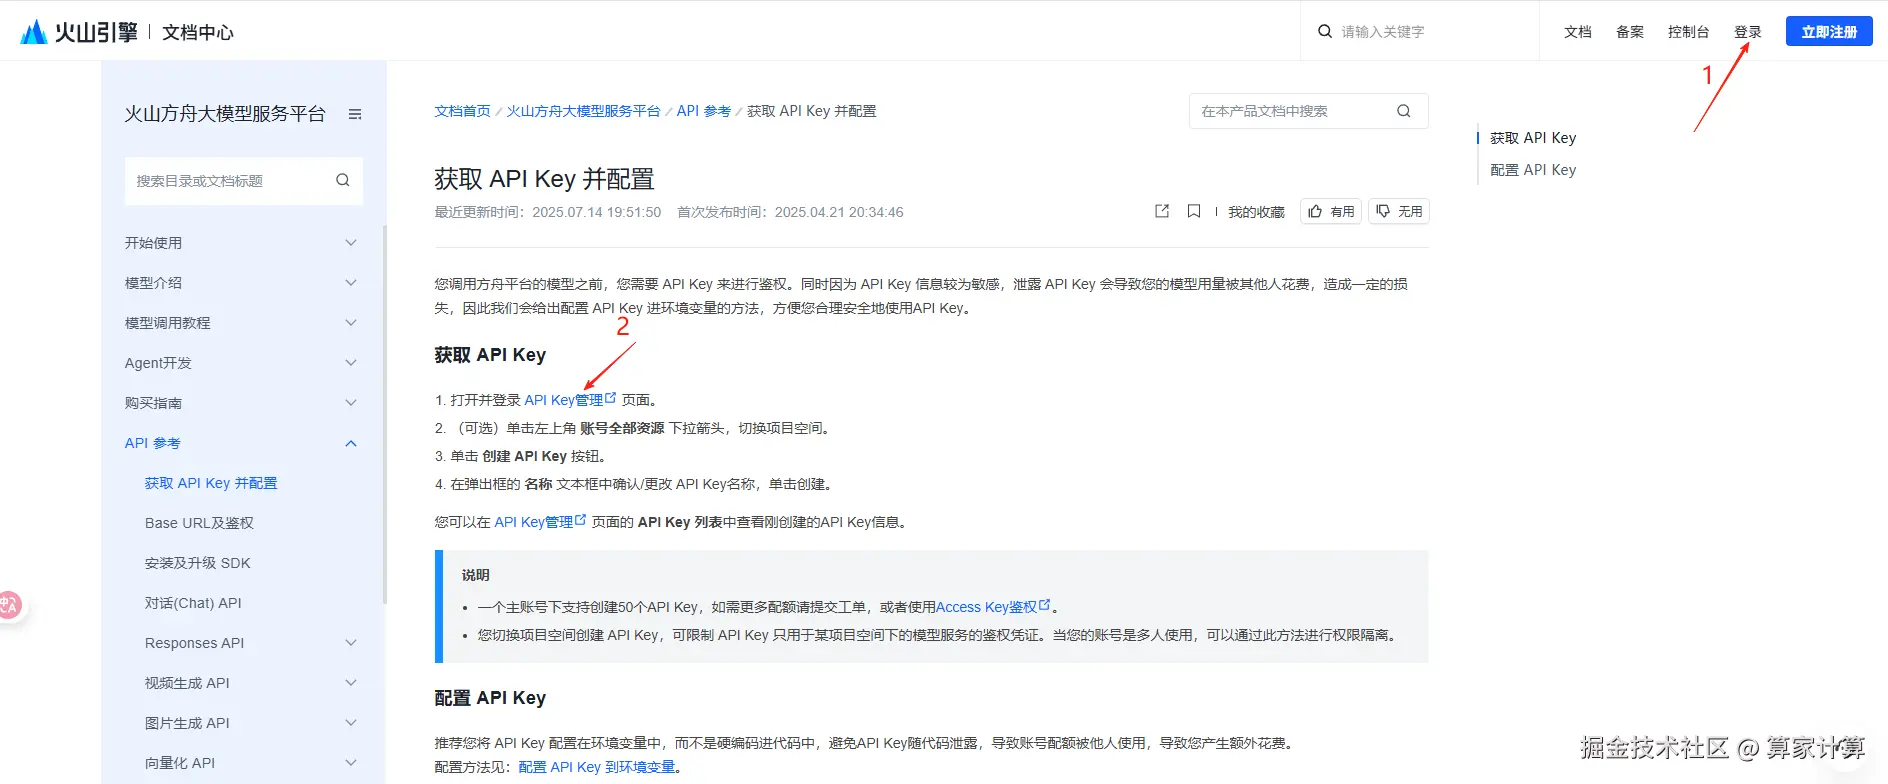Open 配置 API Key 到环境变量 link
Screen dimensions: 1888x784
597,767
